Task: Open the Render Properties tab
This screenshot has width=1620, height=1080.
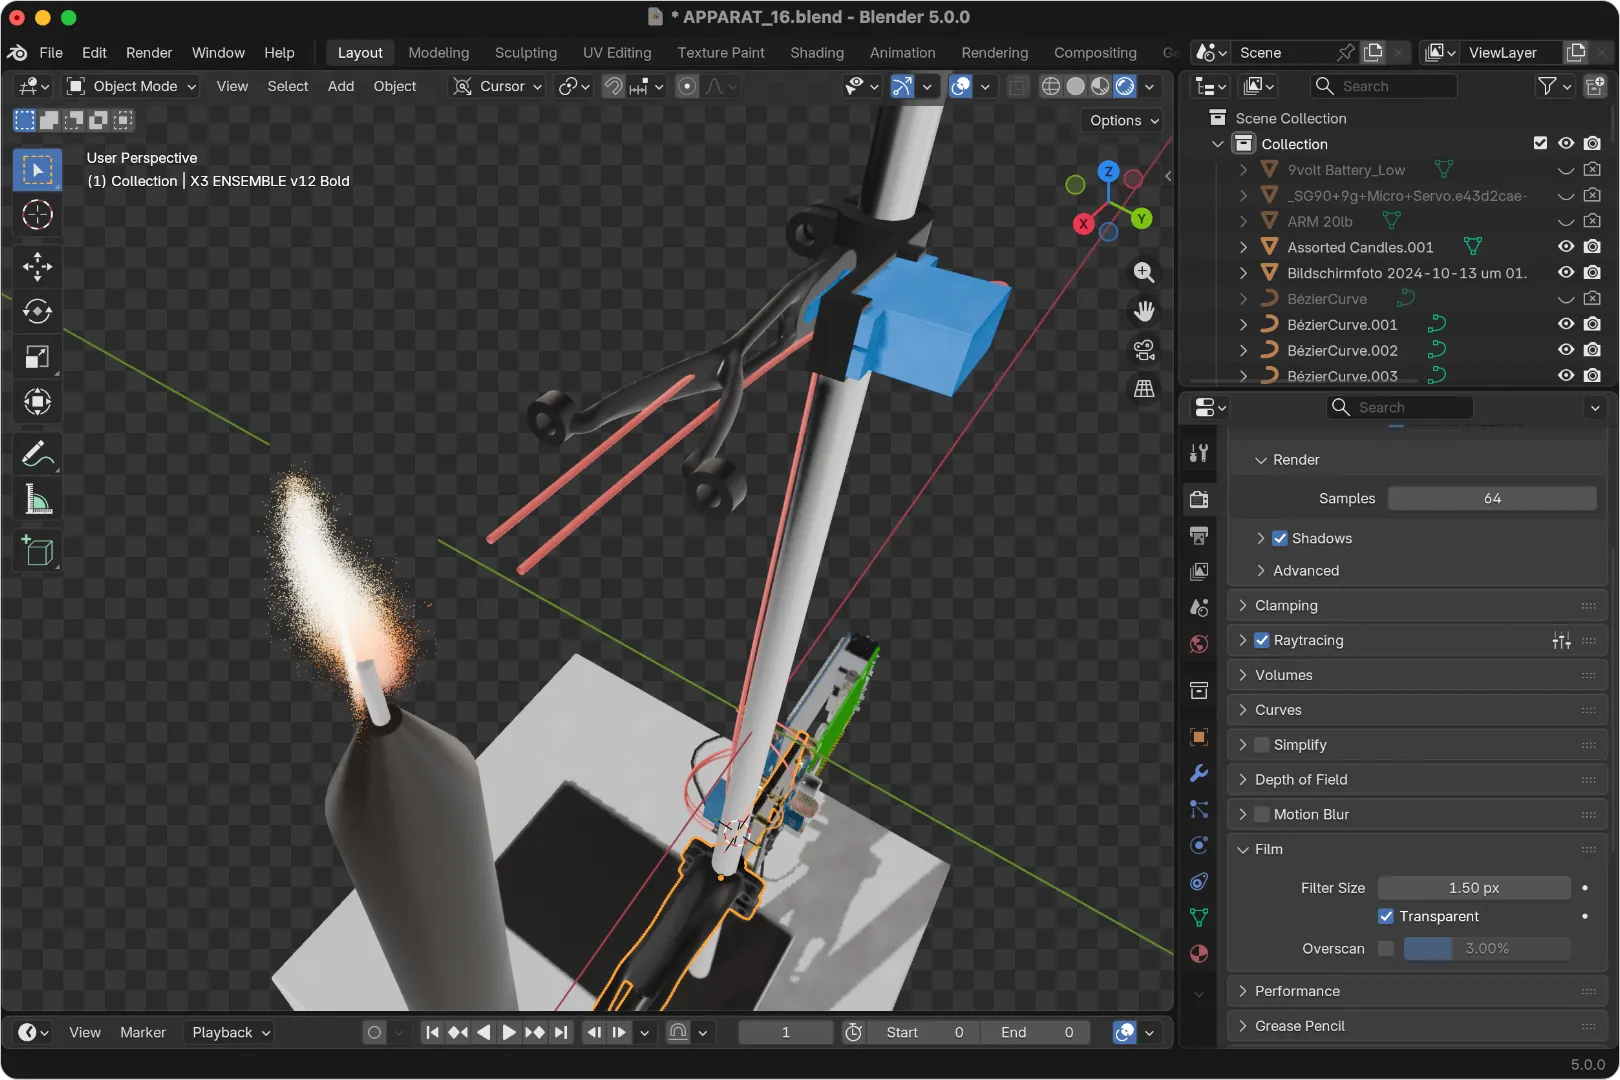Action: tap(1199, 499)
